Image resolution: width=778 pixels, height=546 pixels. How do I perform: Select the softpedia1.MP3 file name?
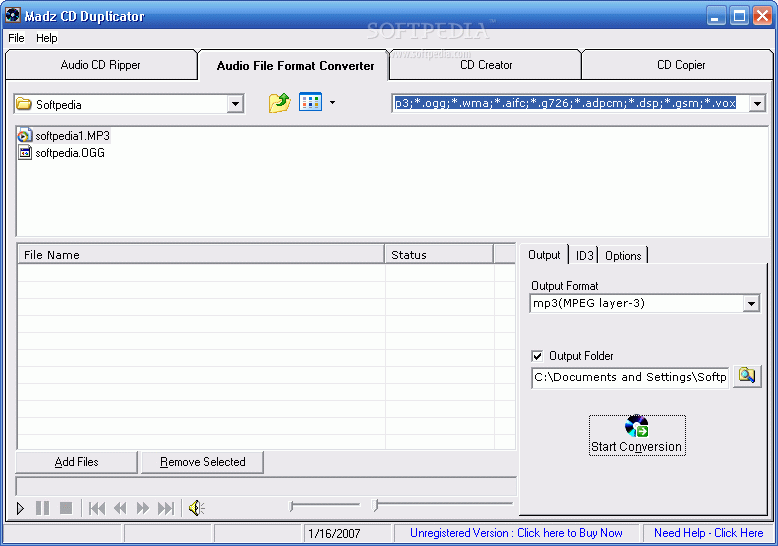pos(72,136)
